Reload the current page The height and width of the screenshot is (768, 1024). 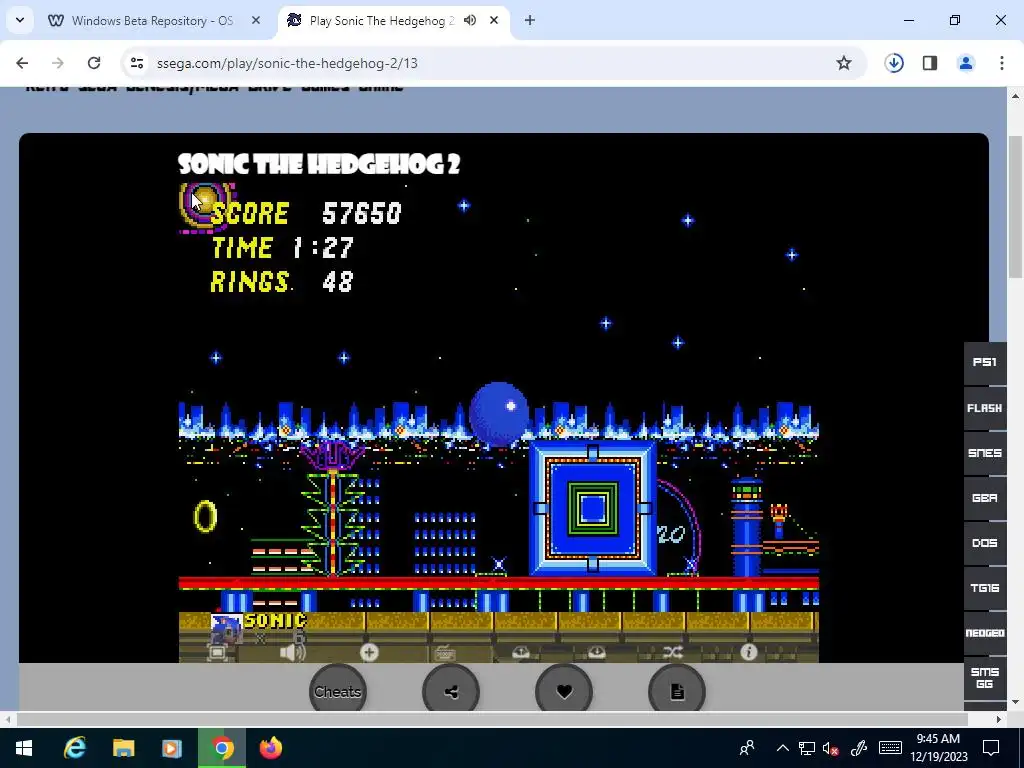(x=94, y=63)
